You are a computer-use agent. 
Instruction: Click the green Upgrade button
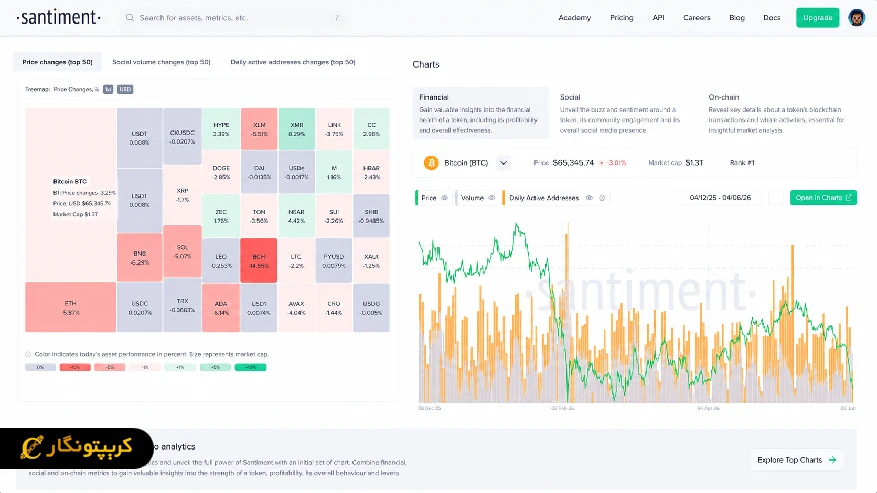click(817, 17)
